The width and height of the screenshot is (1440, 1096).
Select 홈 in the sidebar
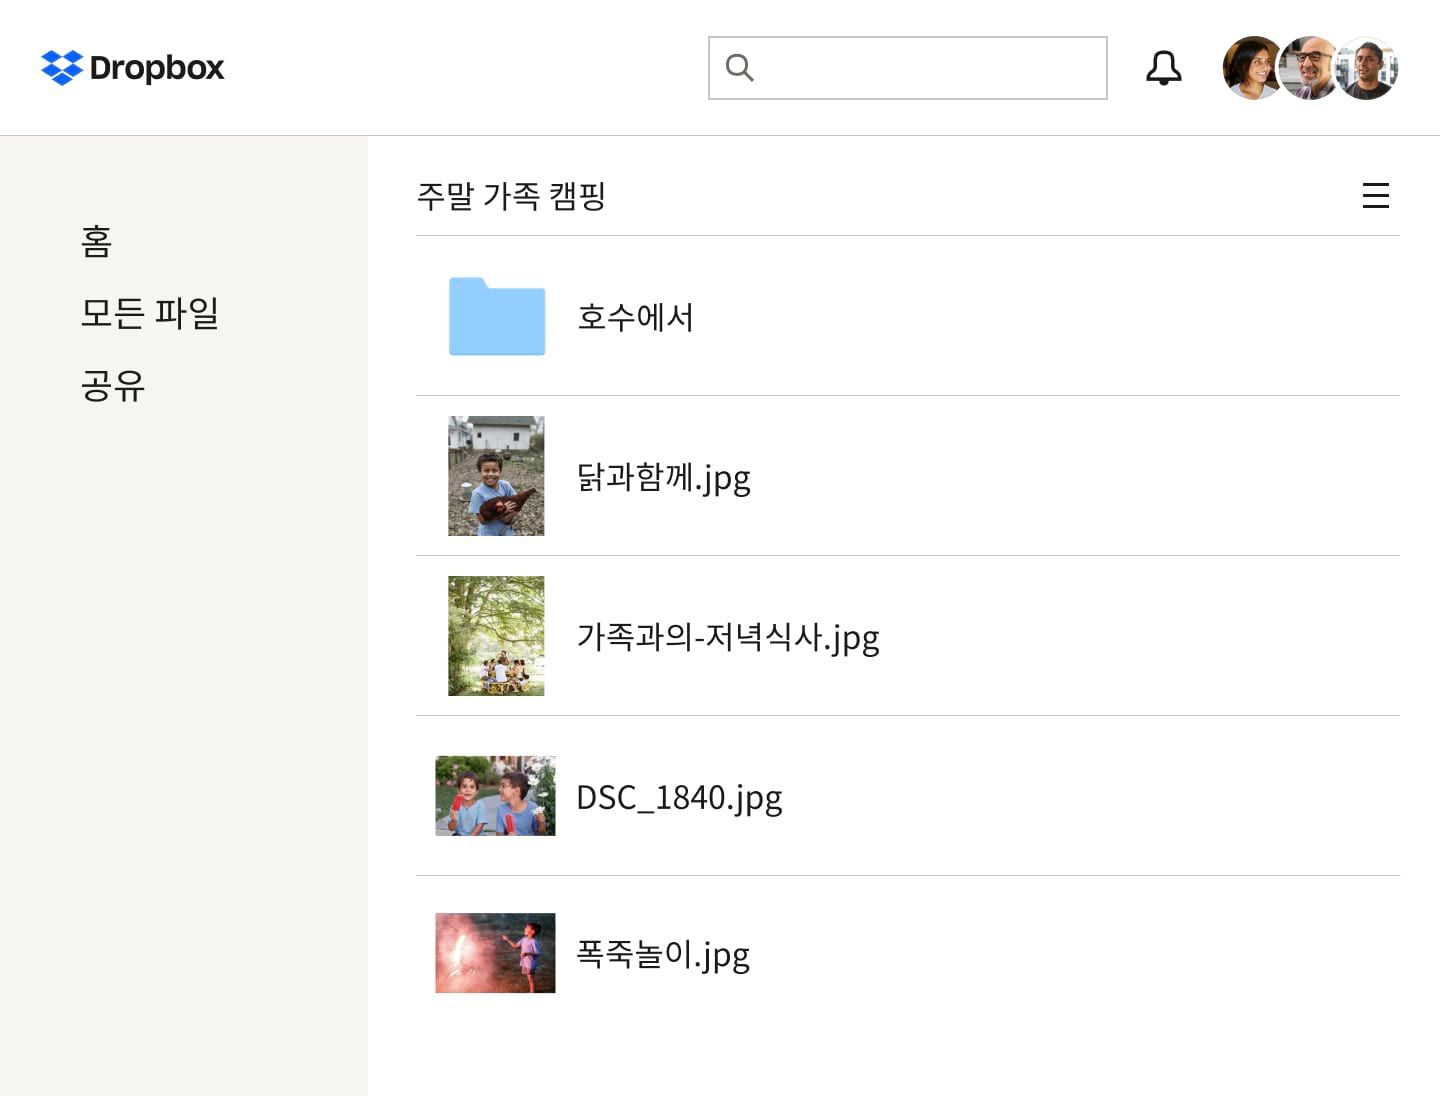pyautogui.click(x=96, y=242)
